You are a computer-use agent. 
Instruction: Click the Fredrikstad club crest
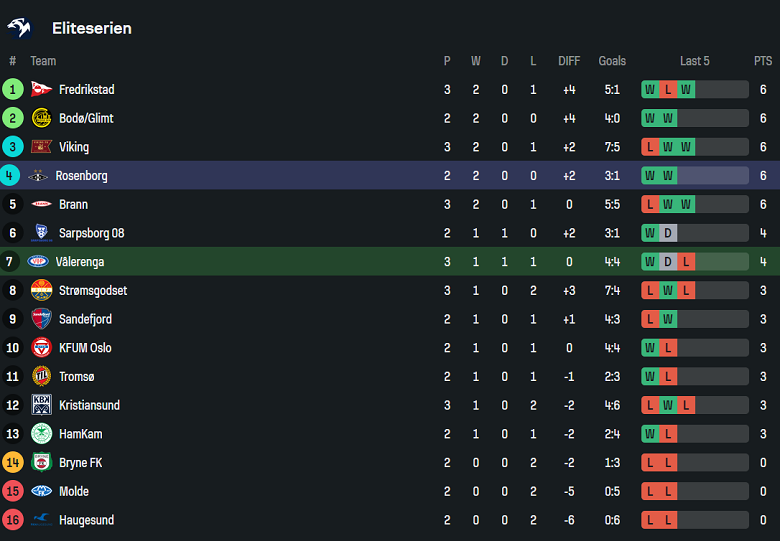(x=41, y=89)
